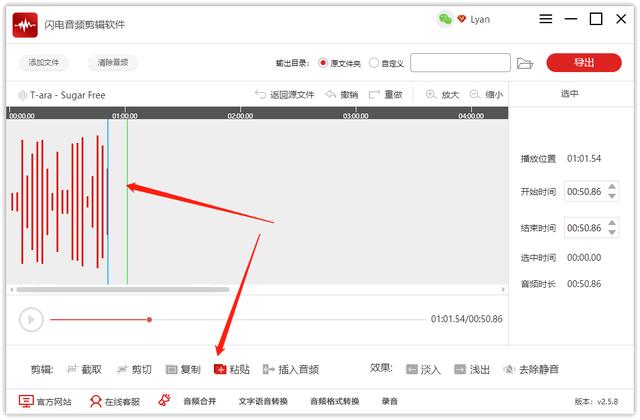Open the 录音 recorder
Screen dimensions: 640x420
(389, 402)
